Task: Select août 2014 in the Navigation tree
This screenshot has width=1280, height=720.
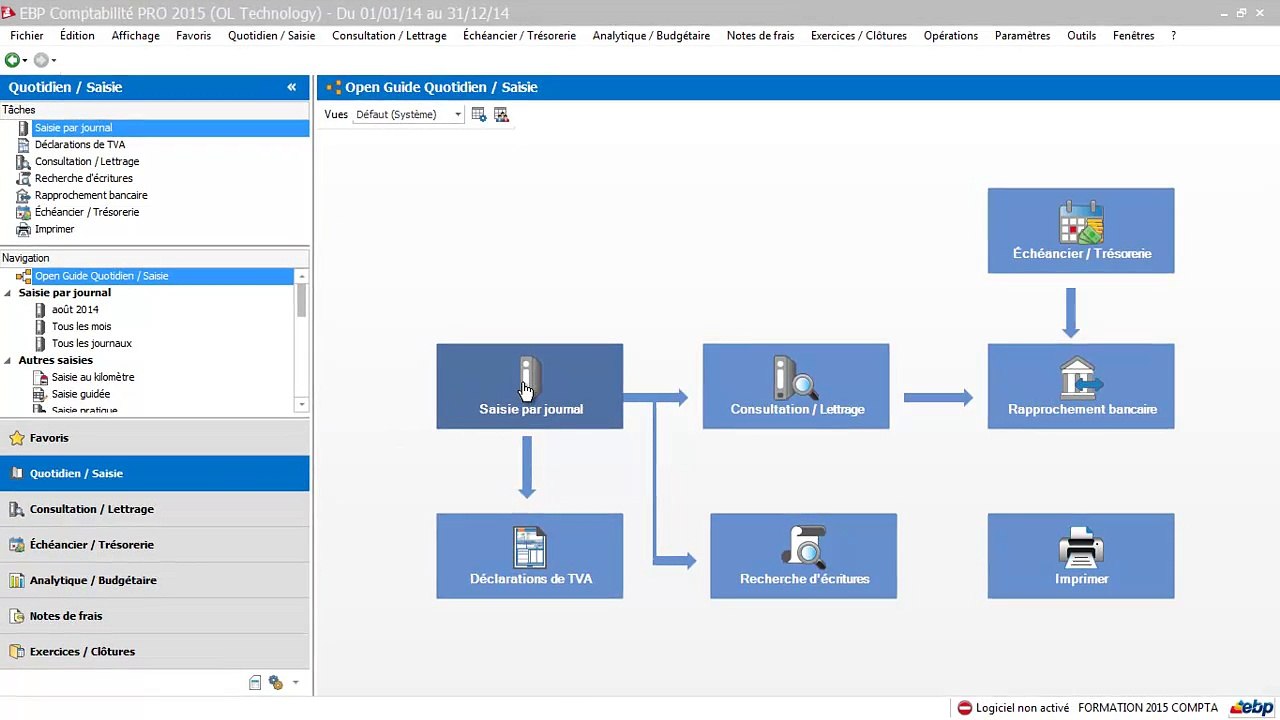Action: (75, 310)
